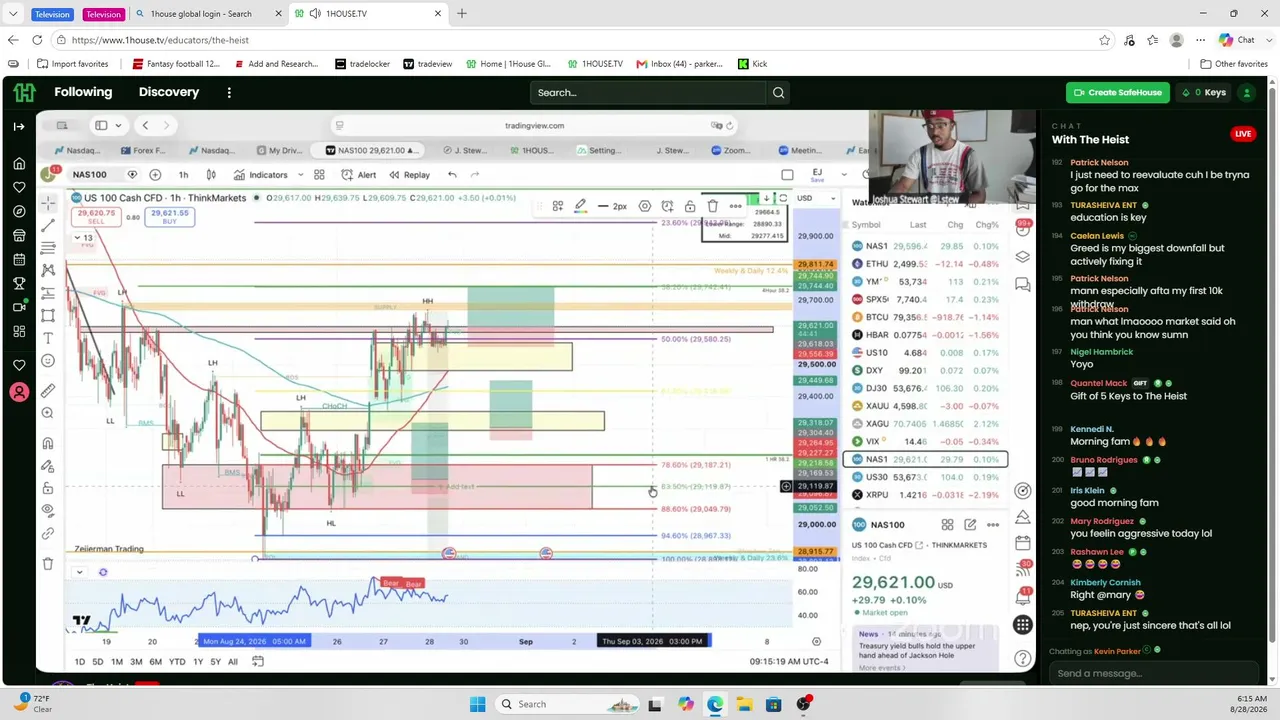Redo the last chart action
Screen dimensions: 1280x720
pos(475,175)
